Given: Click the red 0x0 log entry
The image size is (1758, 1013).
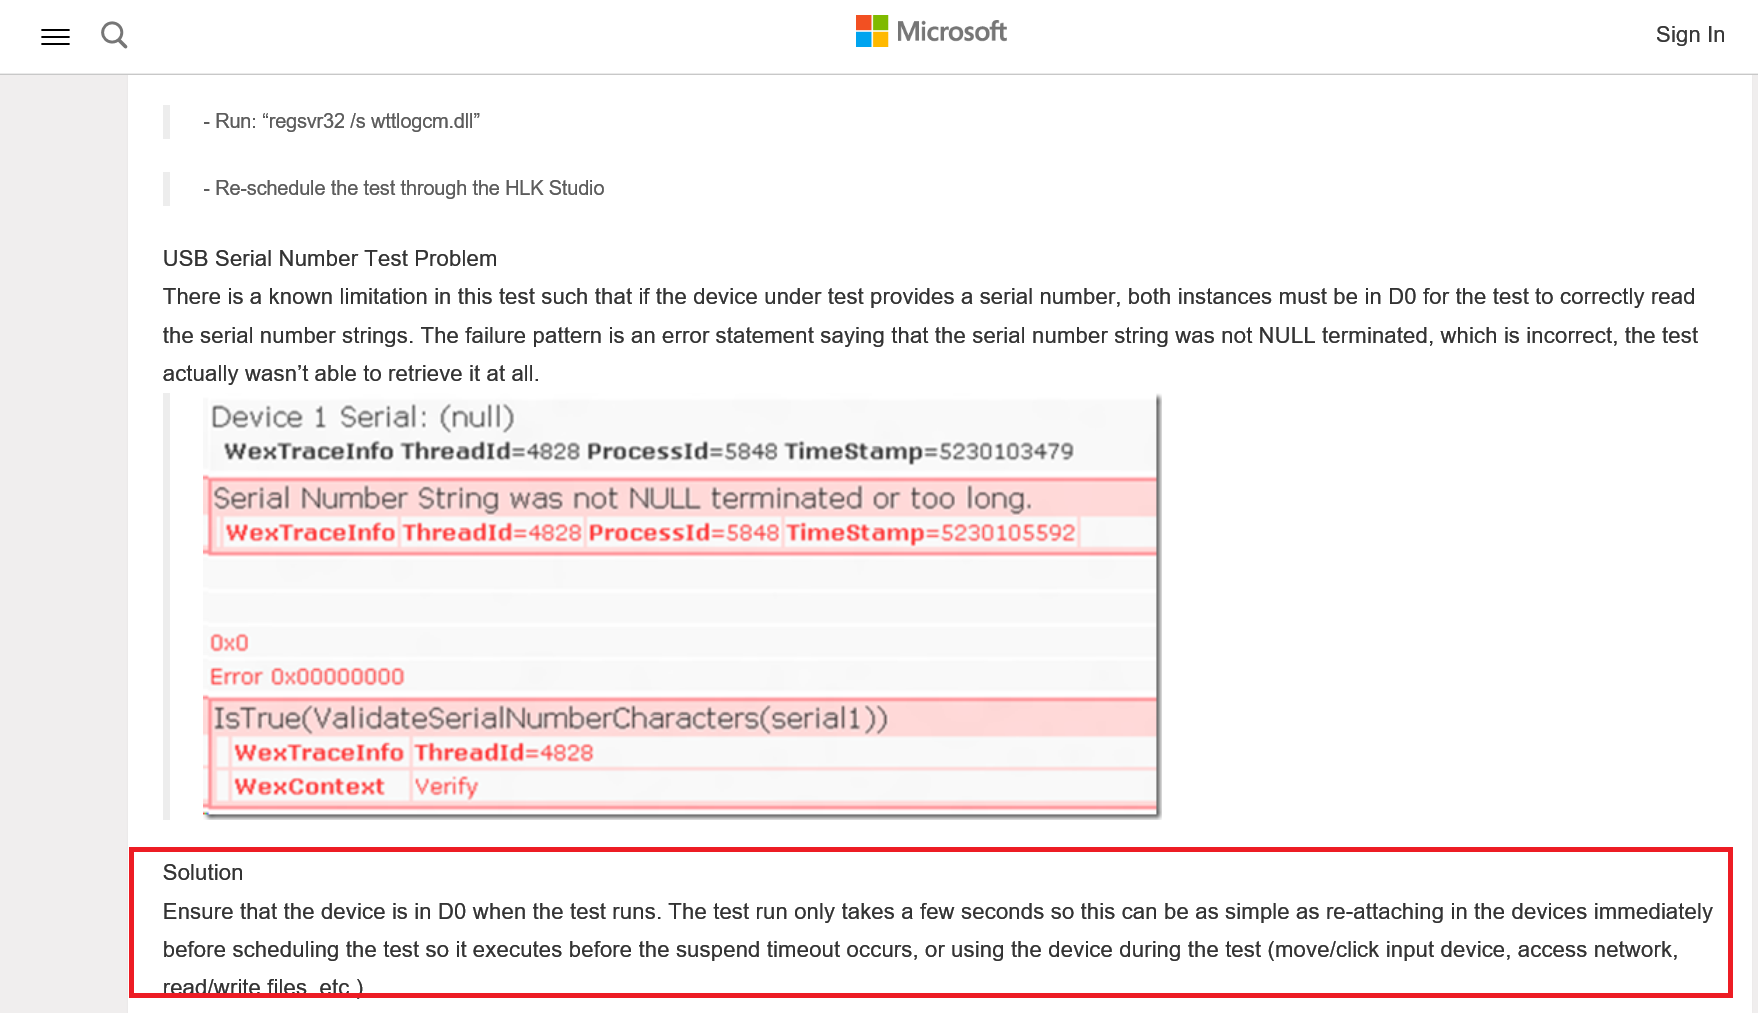Looking at the screenshot, I should (x=229, y=643).
